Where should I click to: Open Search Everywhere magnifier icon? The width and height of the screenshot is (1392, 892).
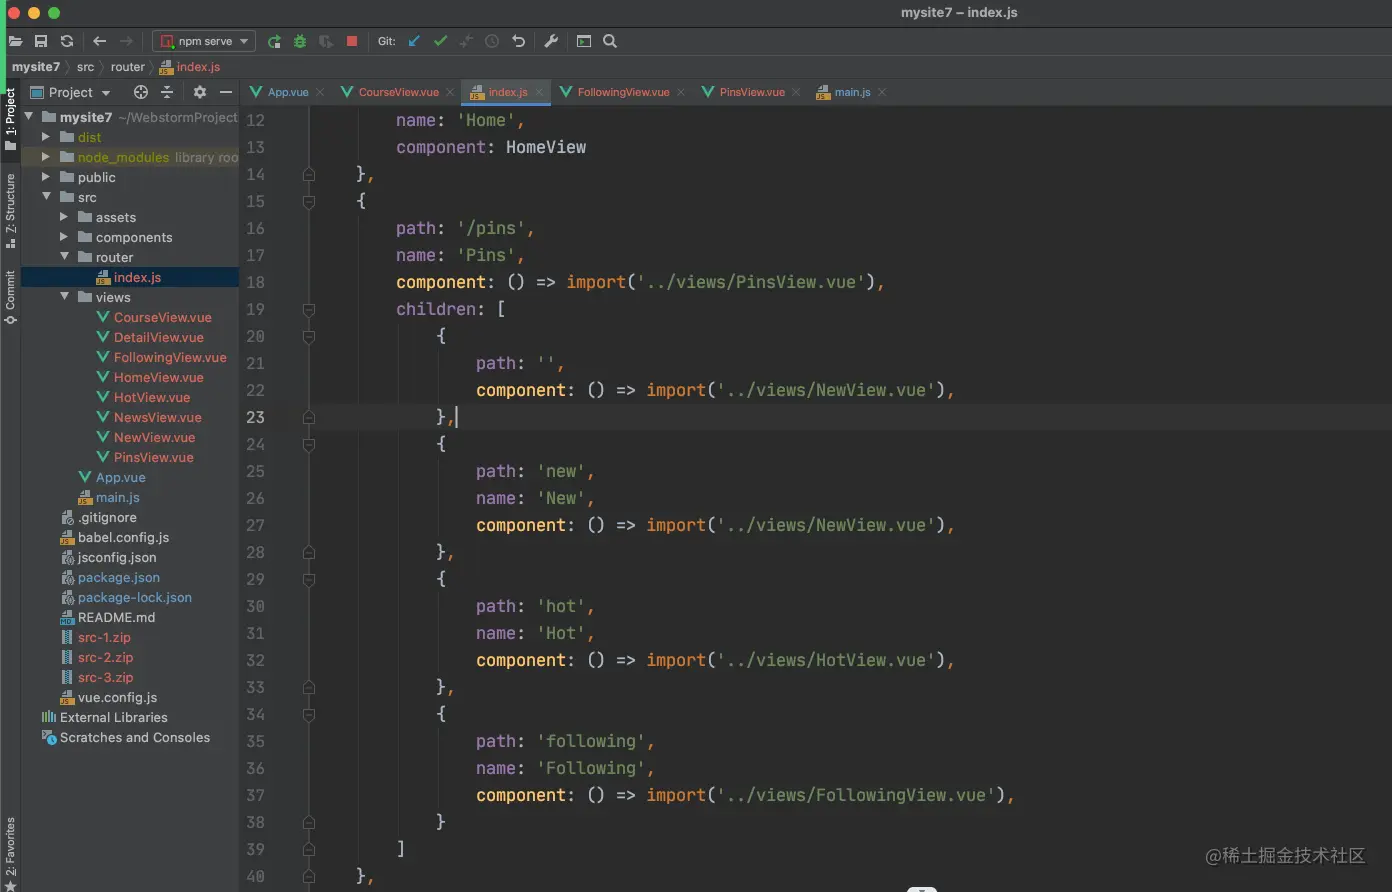point(610,41)
